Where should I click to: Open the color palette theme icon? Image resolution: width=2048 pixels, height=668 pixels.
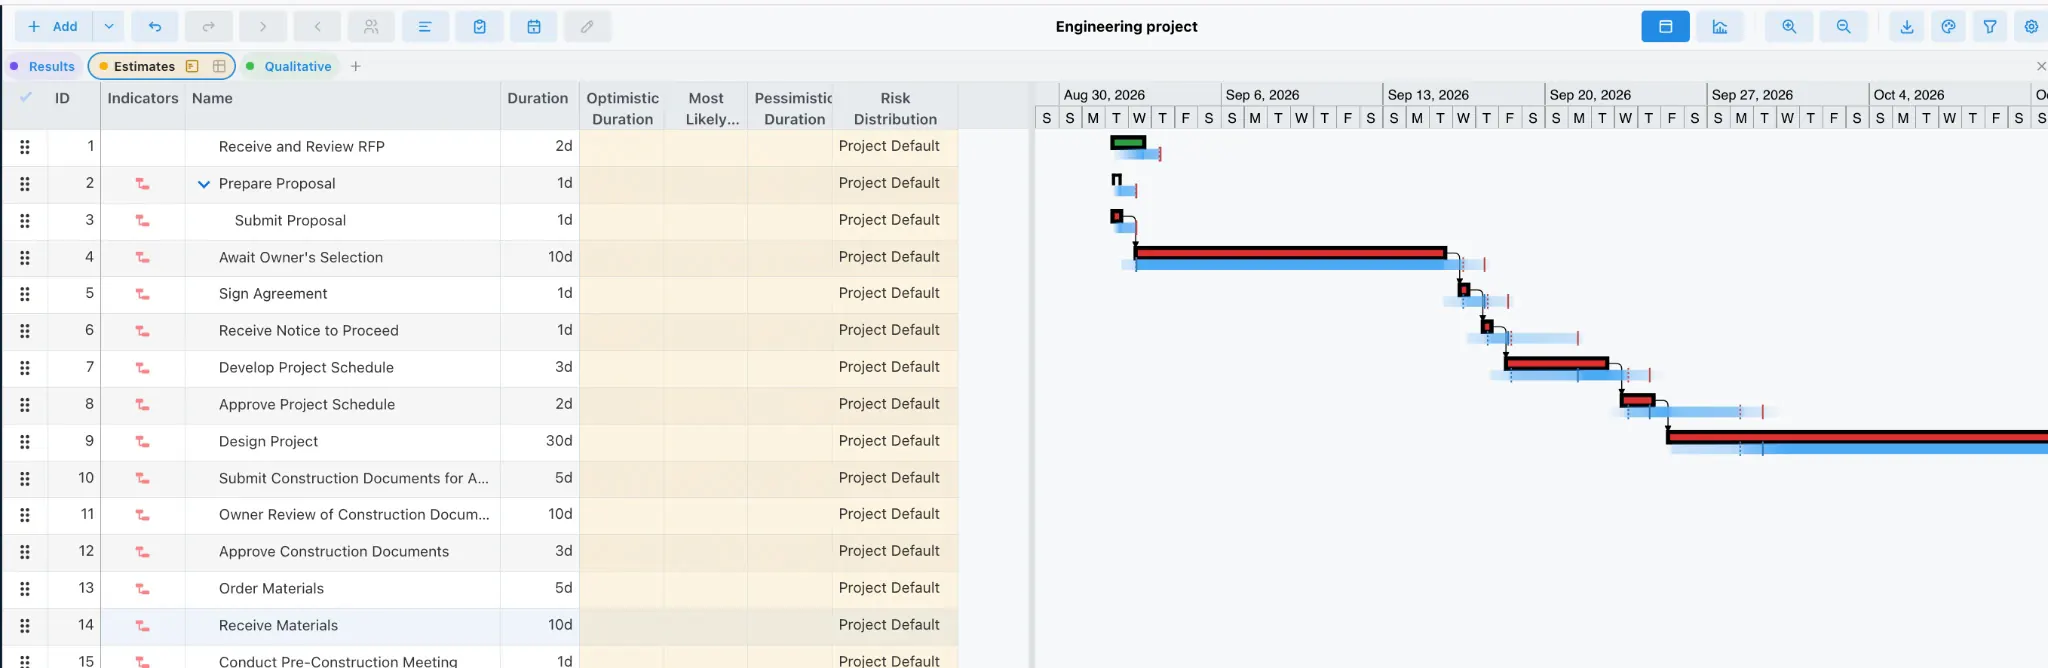(x=1949, y=27)
